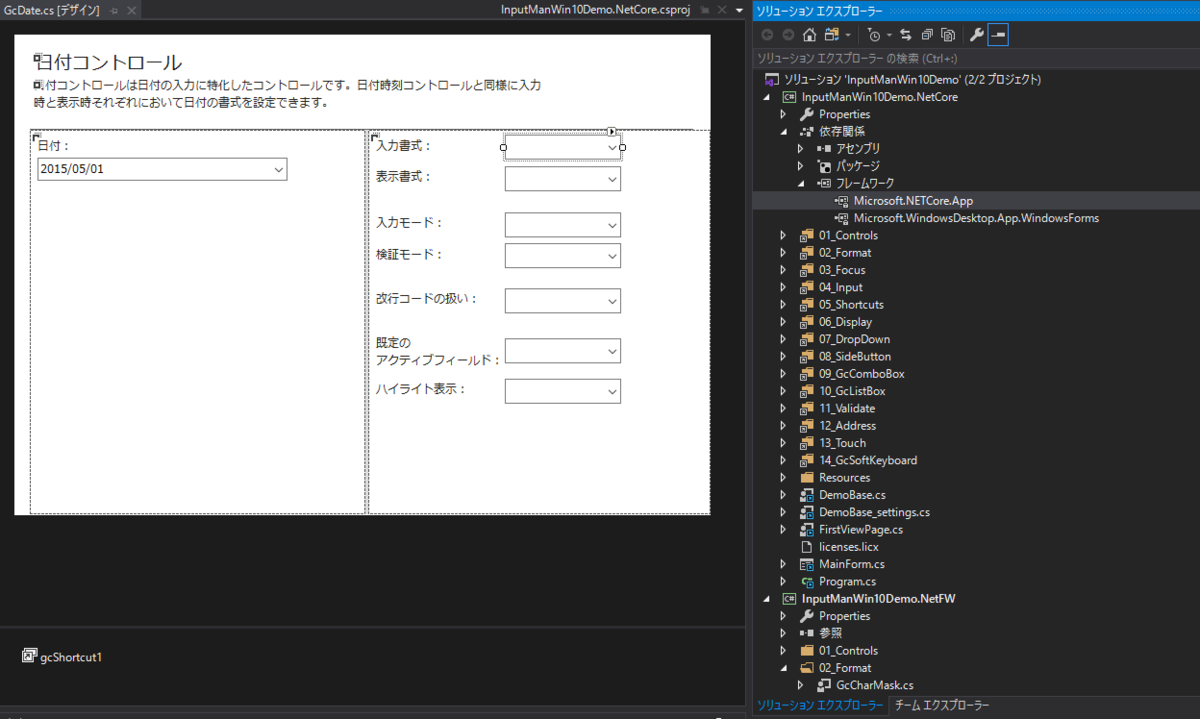Screen dimensions: 1200x719
Task: Select the gcShortcut1 component in the tray
Action: tap(62, 657)
